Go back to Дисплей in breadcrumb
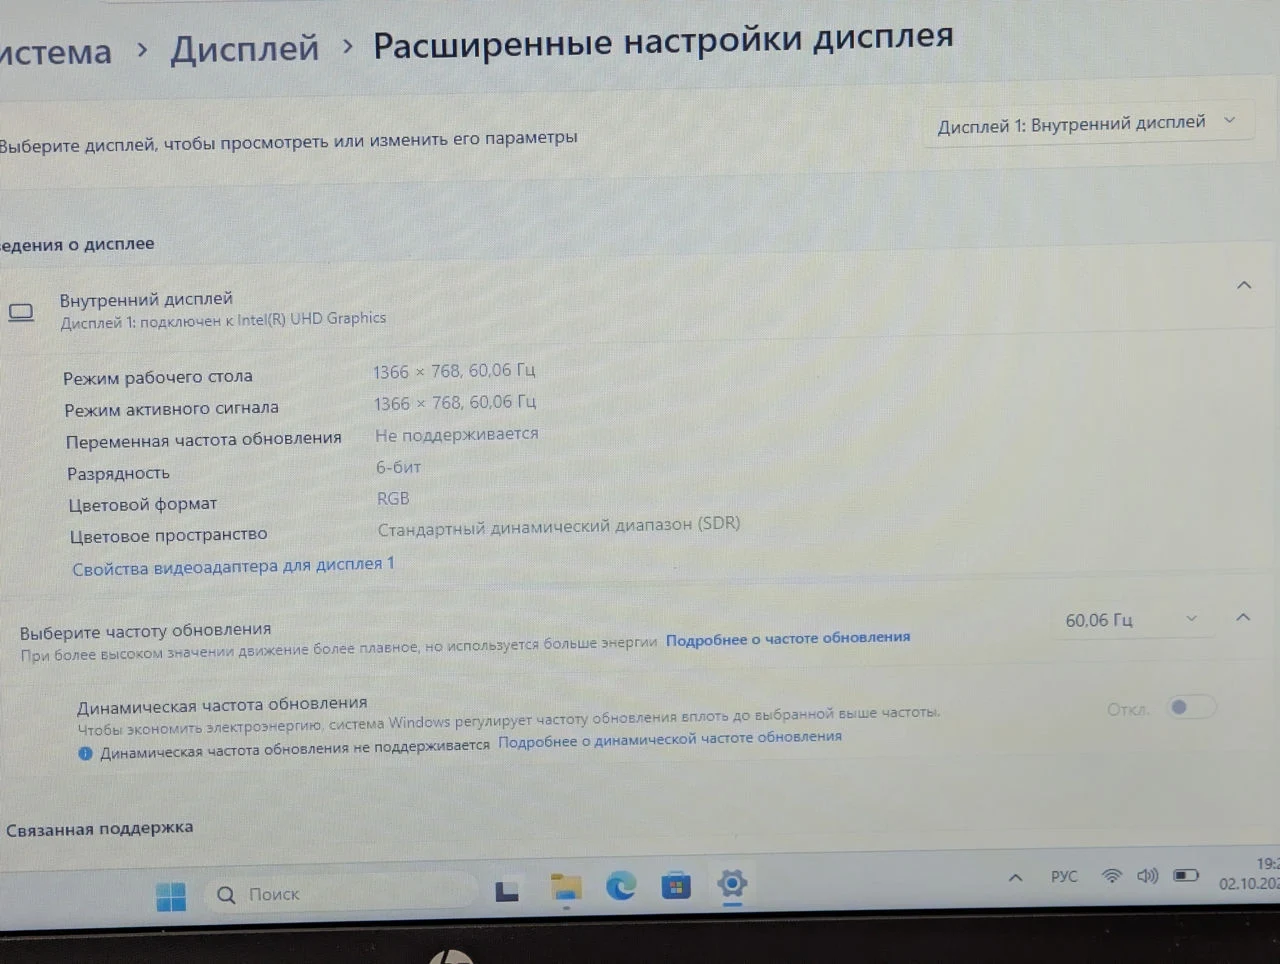The height and width of the screenshot is (964, 1280). tap(244, 48)
